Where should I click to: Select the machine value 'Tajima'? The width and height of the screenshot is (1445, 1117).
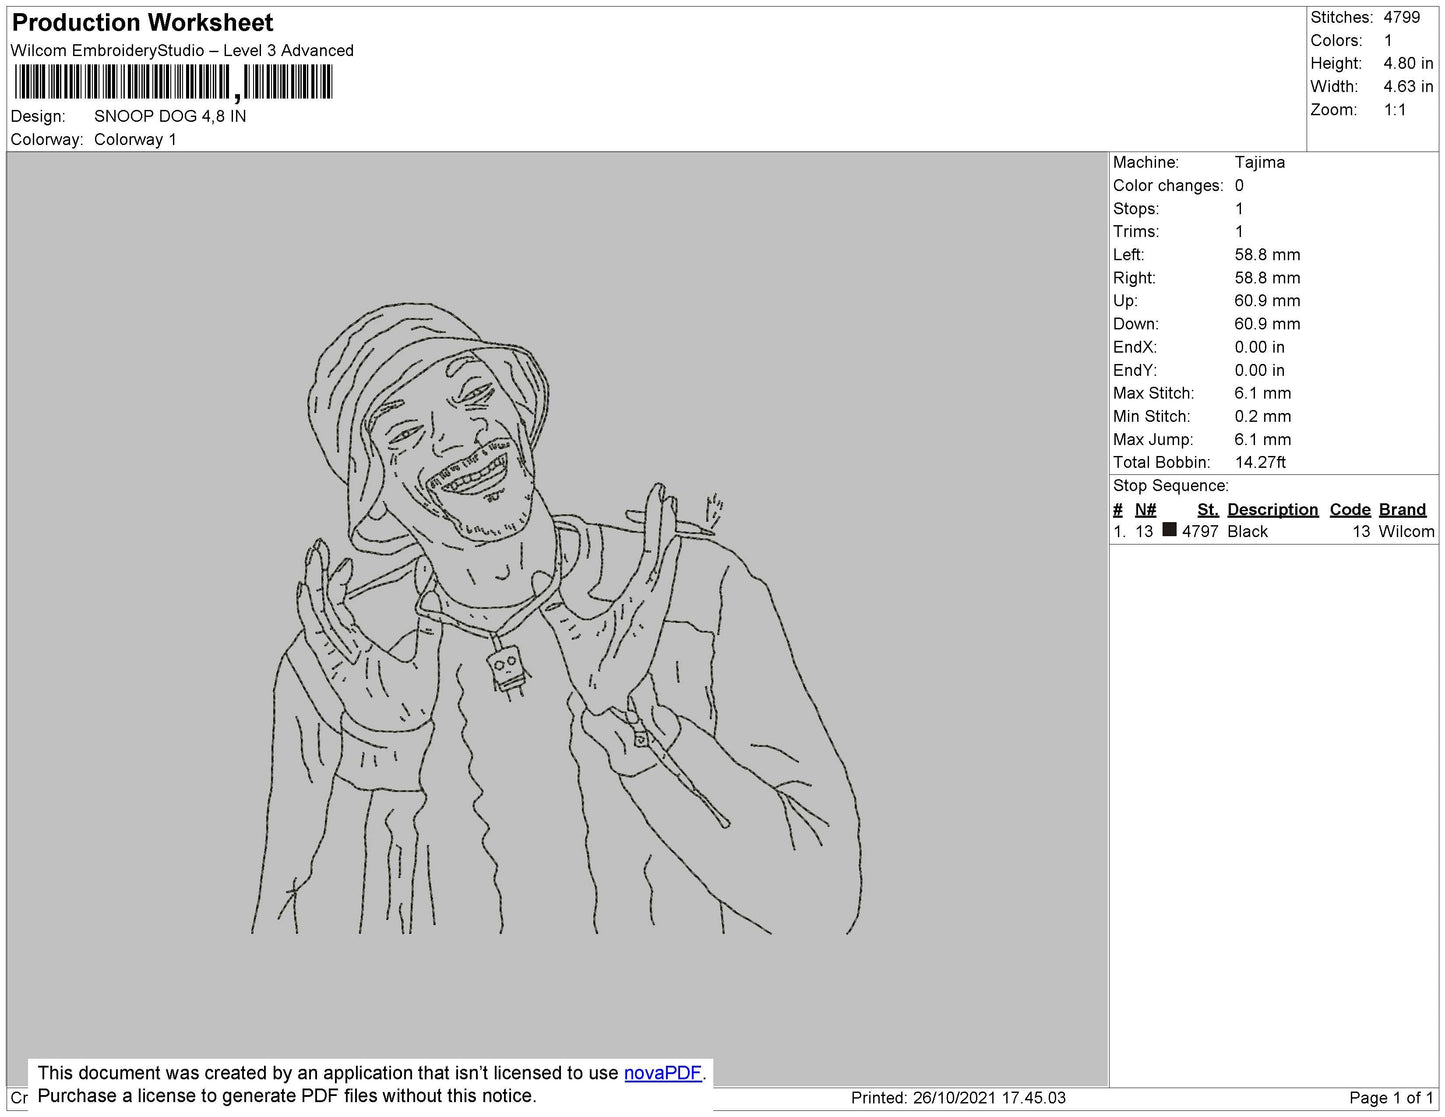[1260, 163]
